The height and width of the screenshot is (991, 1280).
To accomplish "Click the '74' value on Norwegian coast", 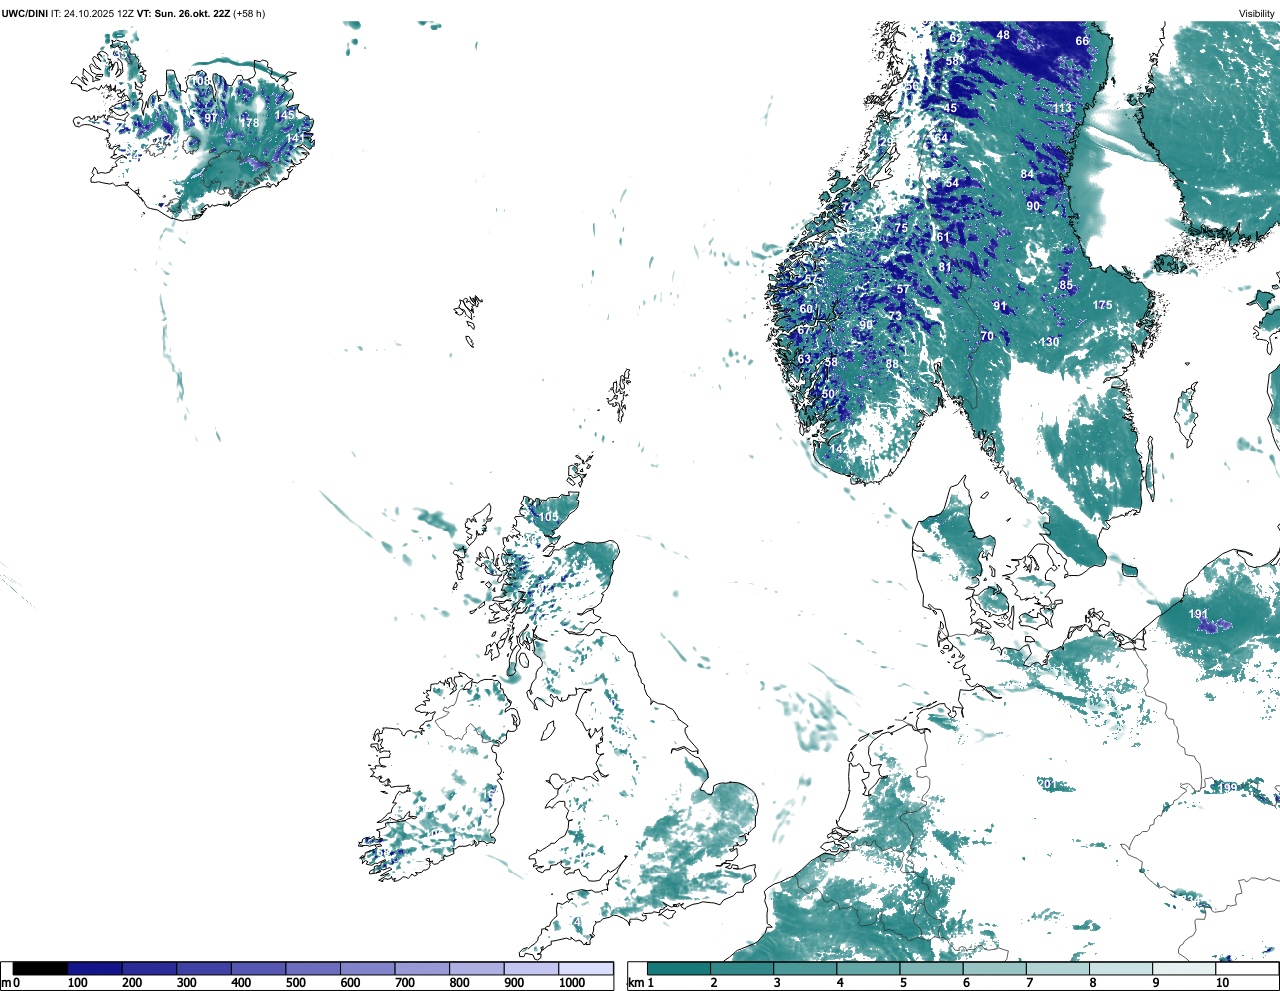I will click(848, 207).
